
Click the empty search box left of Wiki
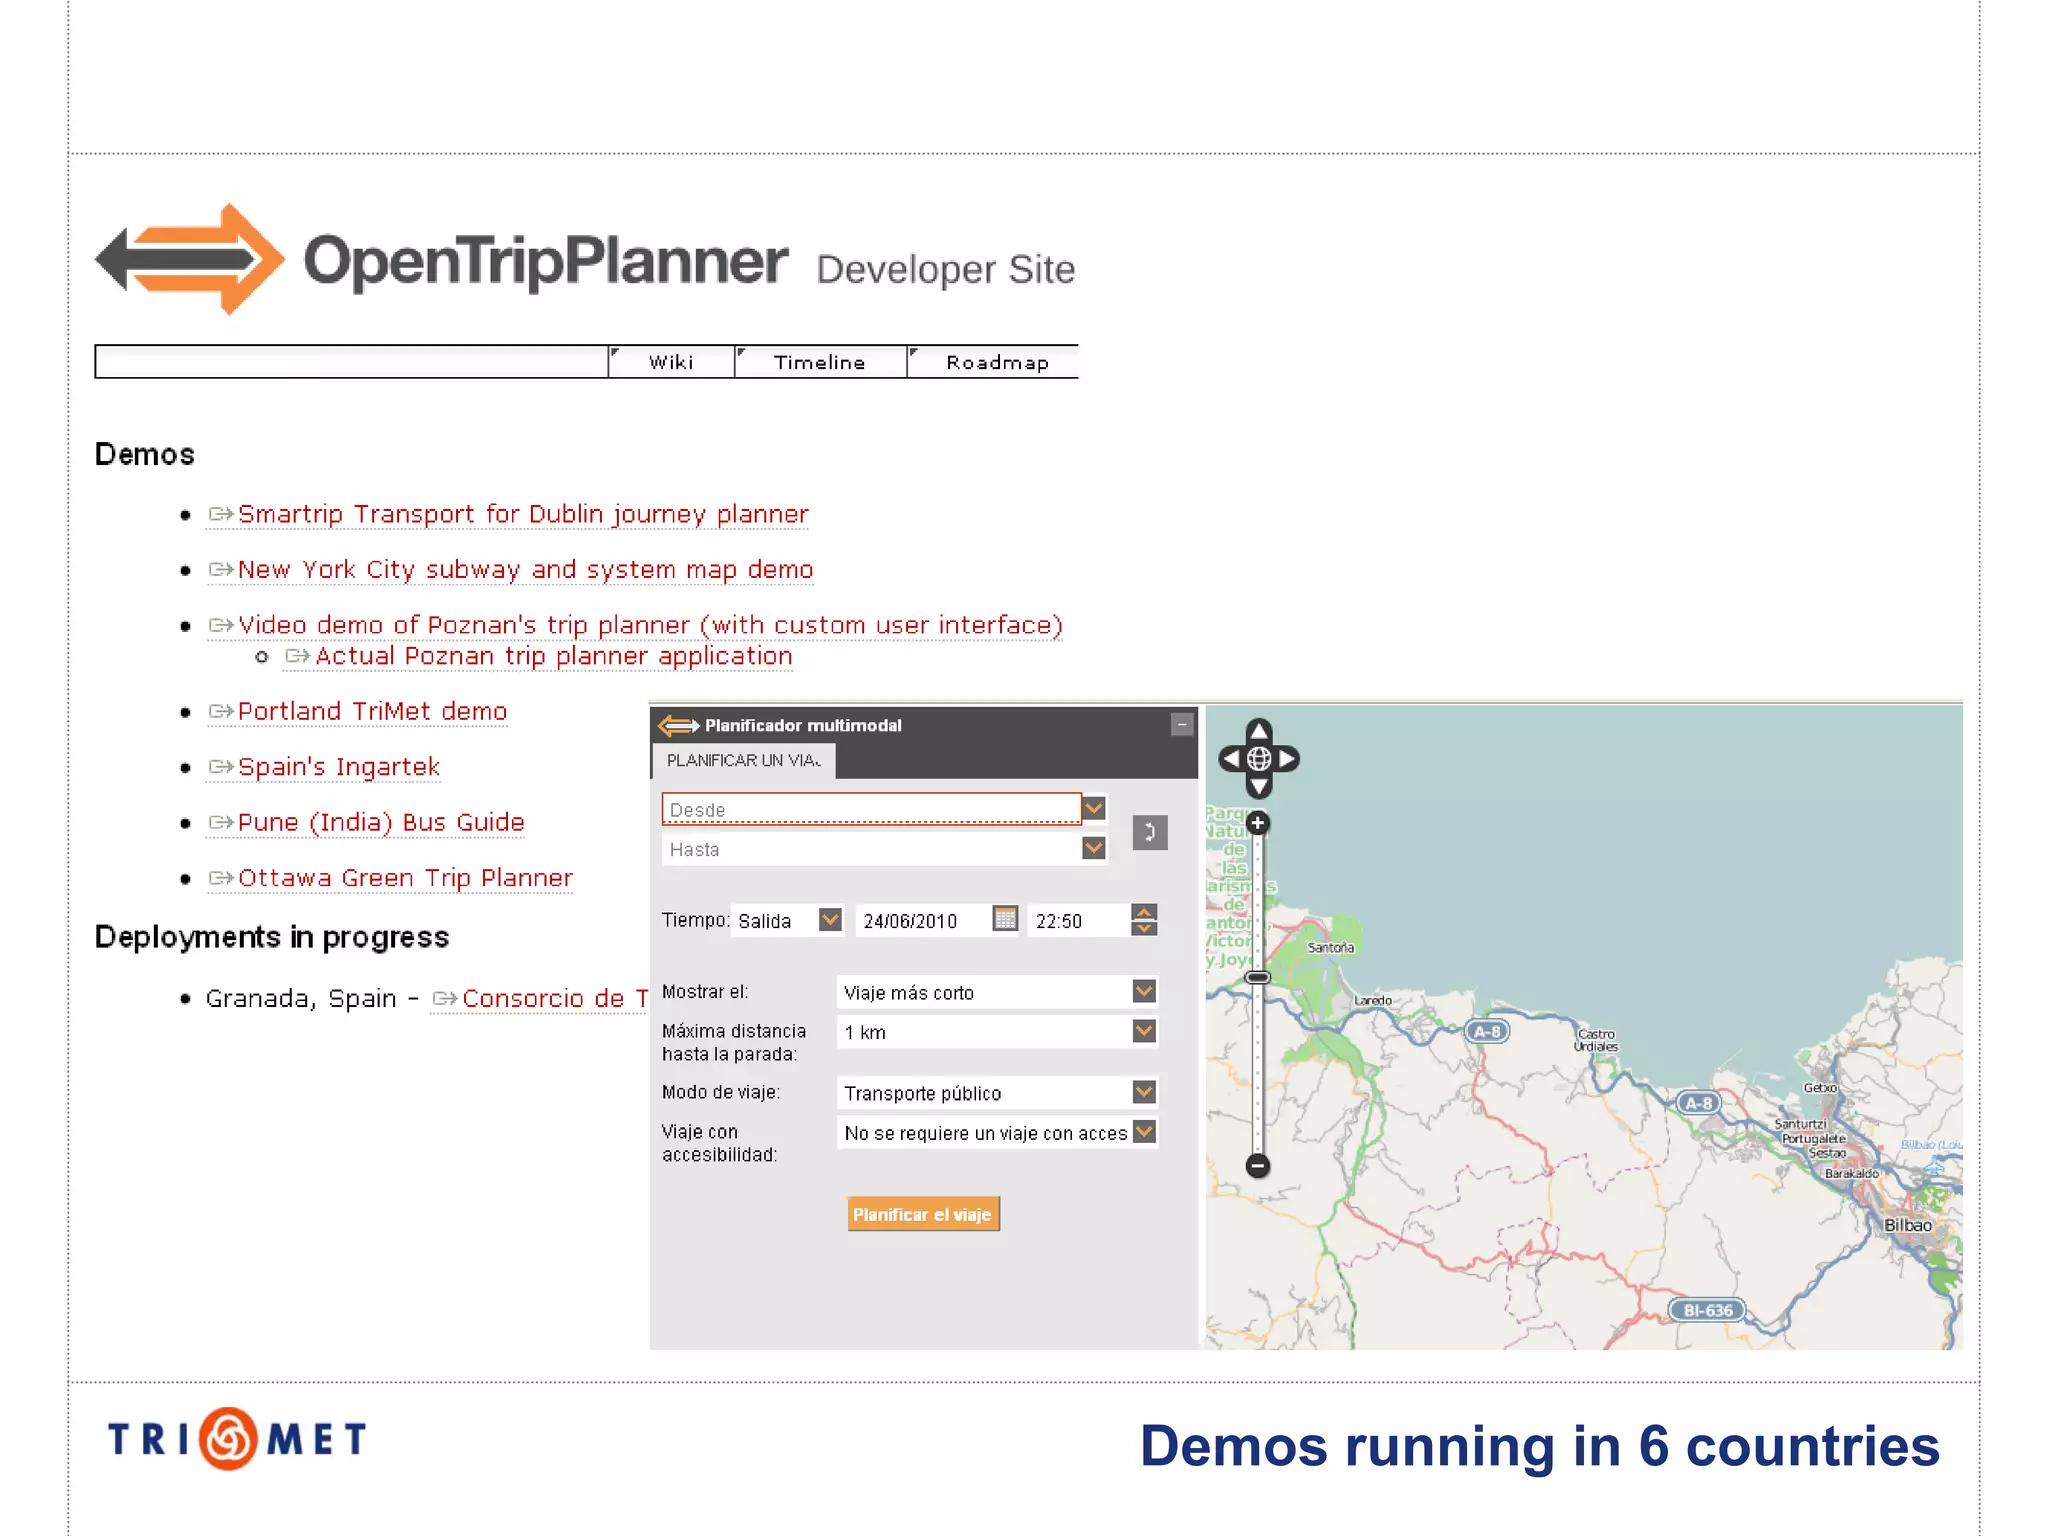pyautogui.click(x=351, y=362)
